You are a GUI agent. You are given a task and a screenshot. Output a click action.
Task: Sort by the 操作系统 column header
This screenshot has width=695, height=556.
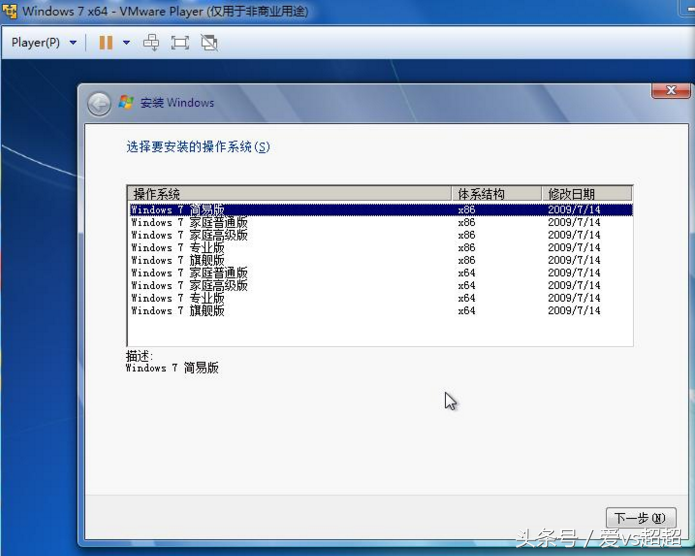point(290,194)
